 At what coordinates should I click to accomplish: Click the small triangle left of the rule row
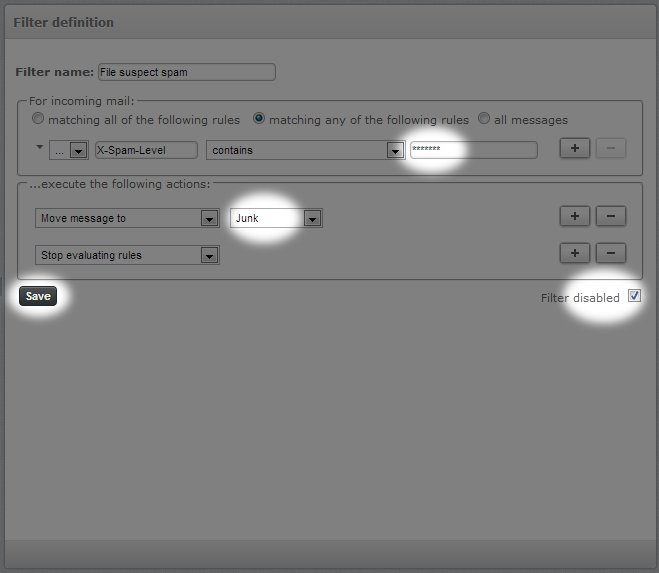(x=39, y=147)
